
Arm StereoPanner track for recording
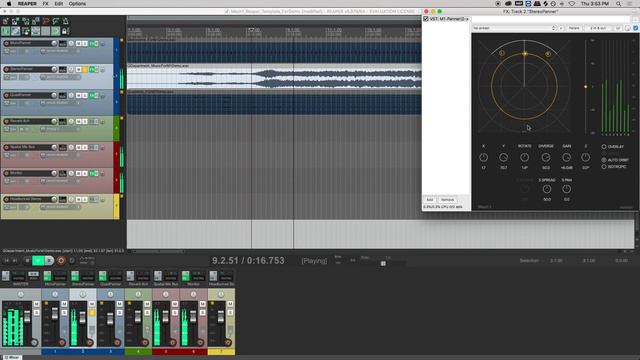click(6, 69)
